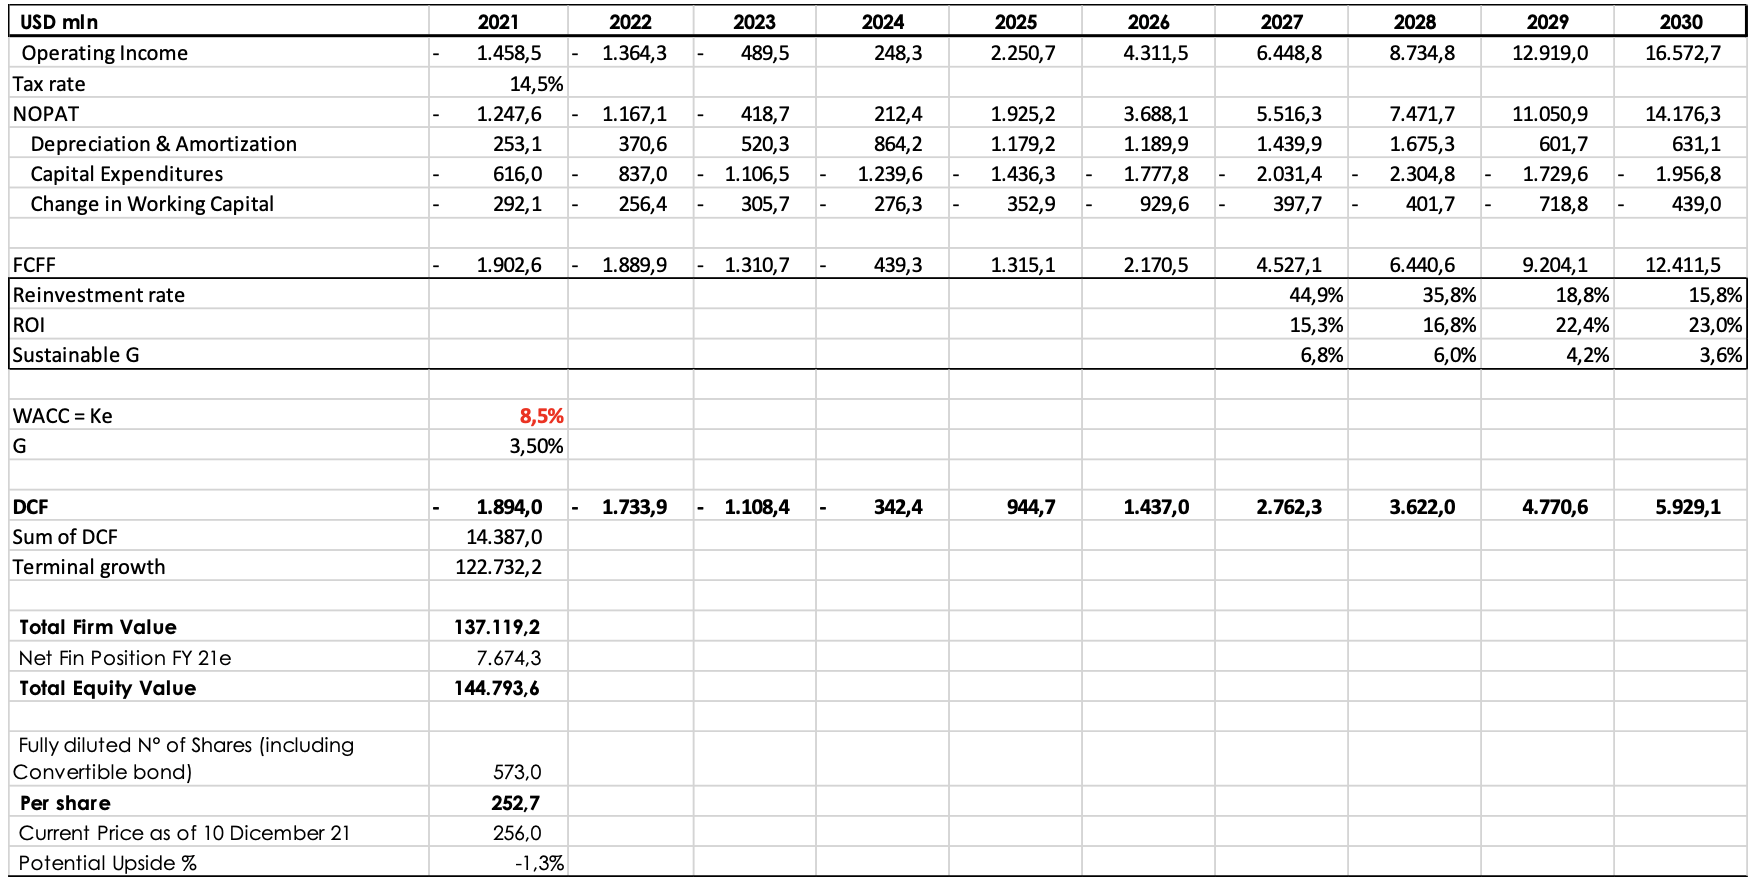Select Total Firm Value 137.119,2
The image size is (1758, 890).
point(497,627)
